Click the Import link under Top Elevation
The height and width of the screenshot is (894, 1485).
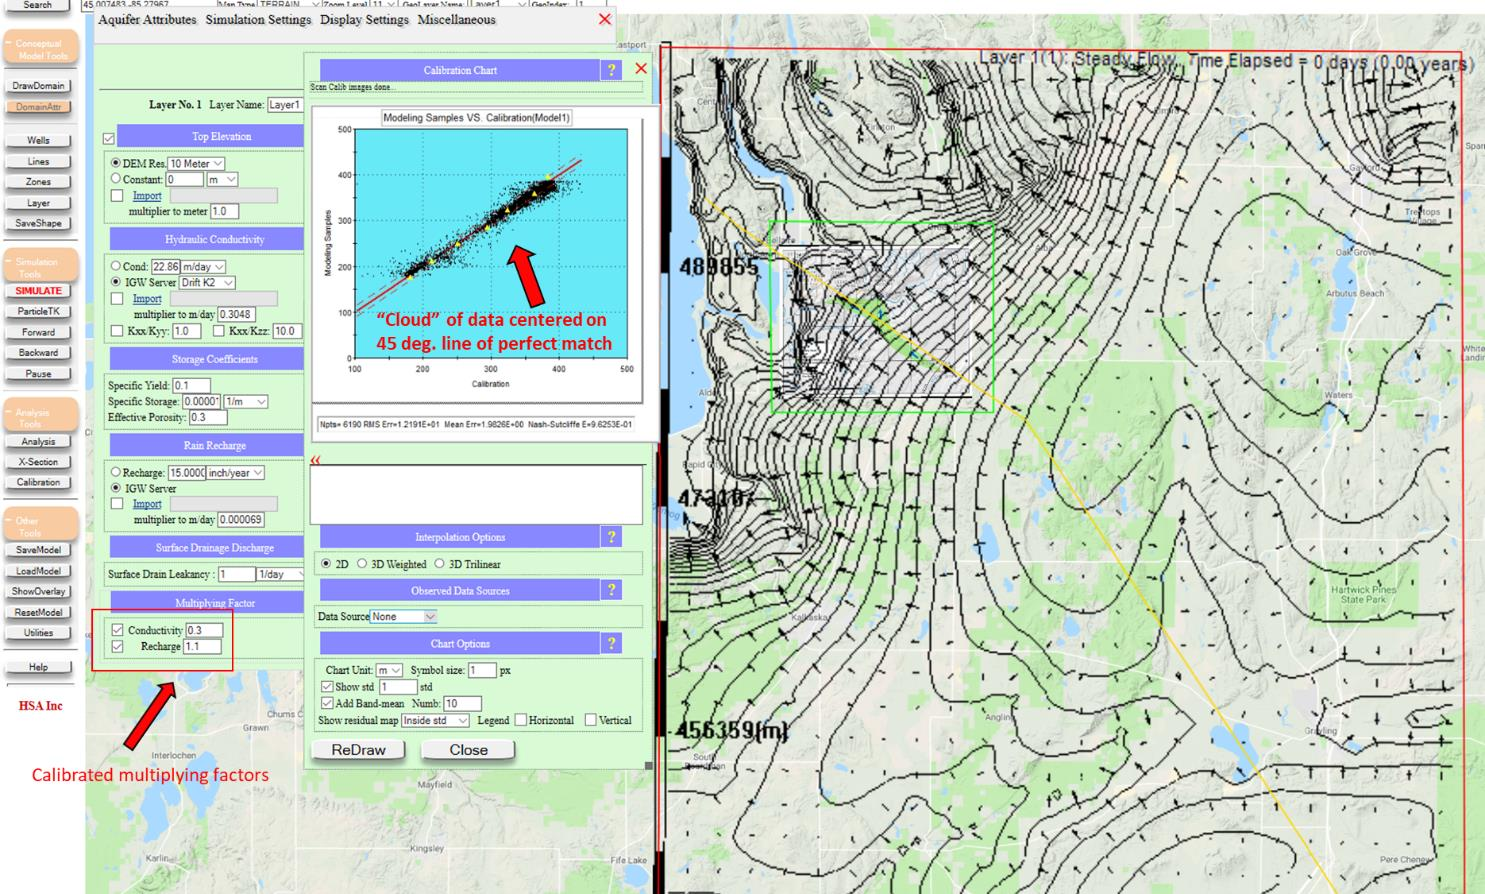pos(147,196)
